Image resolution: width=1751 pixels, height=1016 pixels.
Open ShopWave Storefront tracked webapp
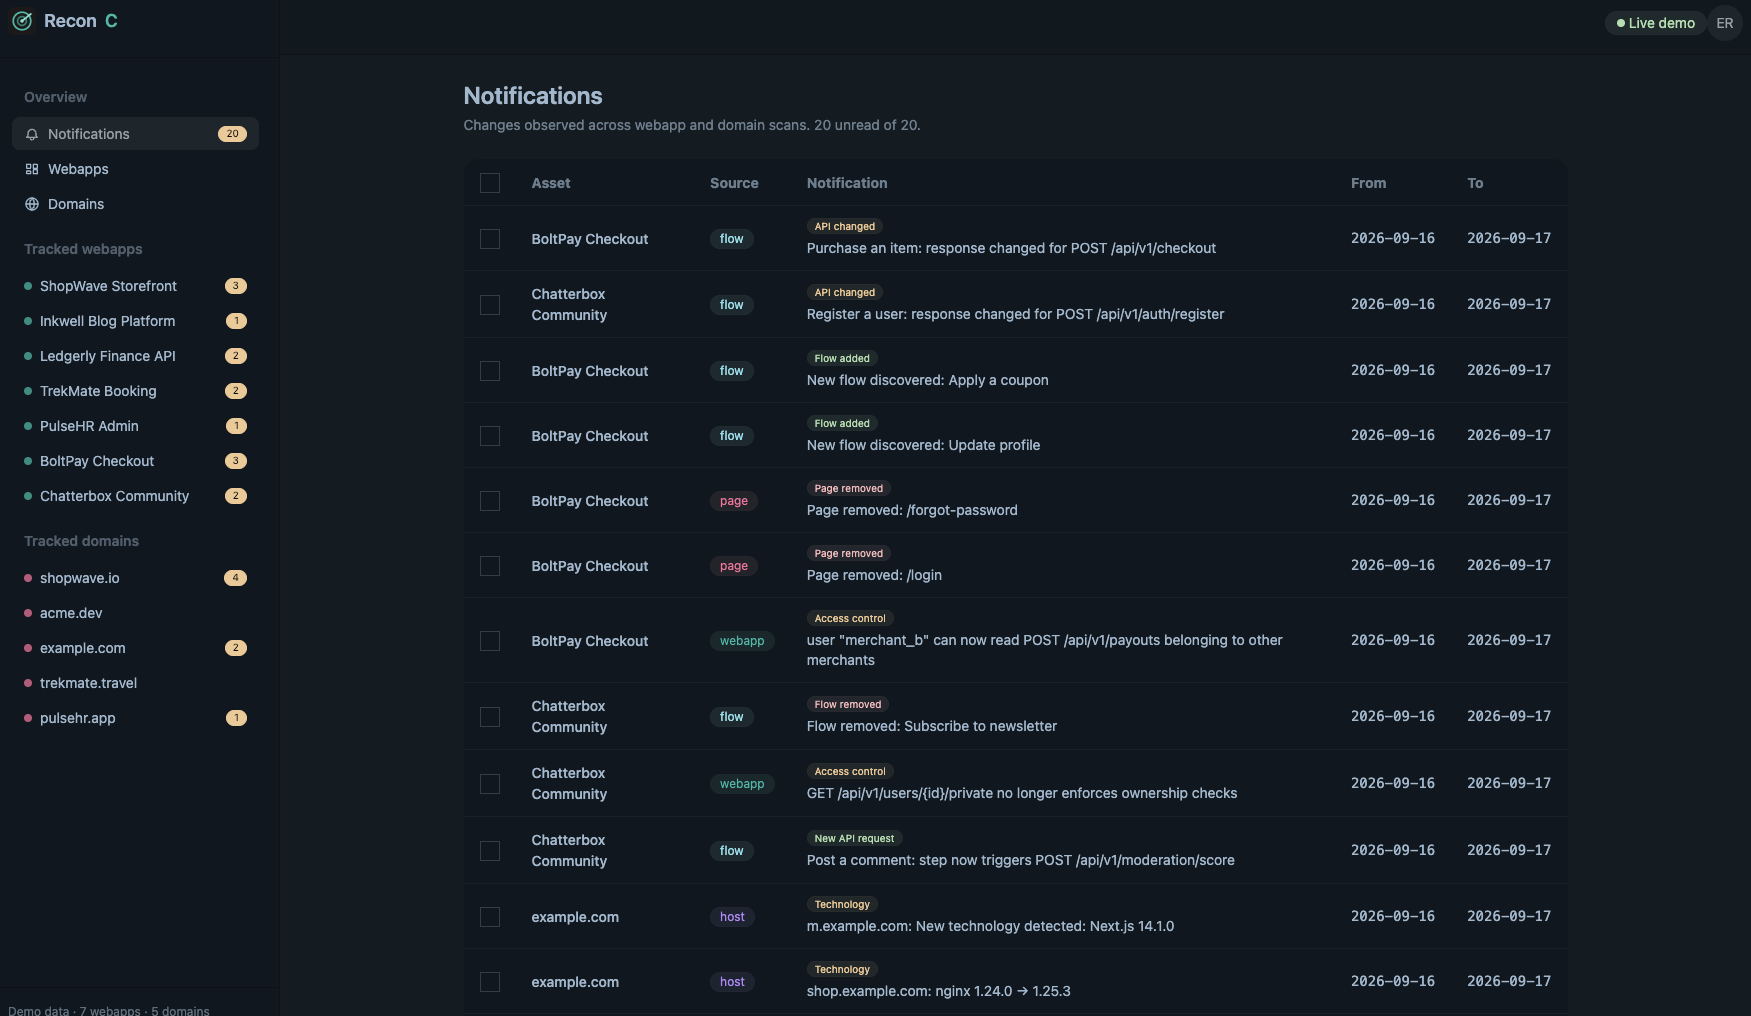point(135,286)
